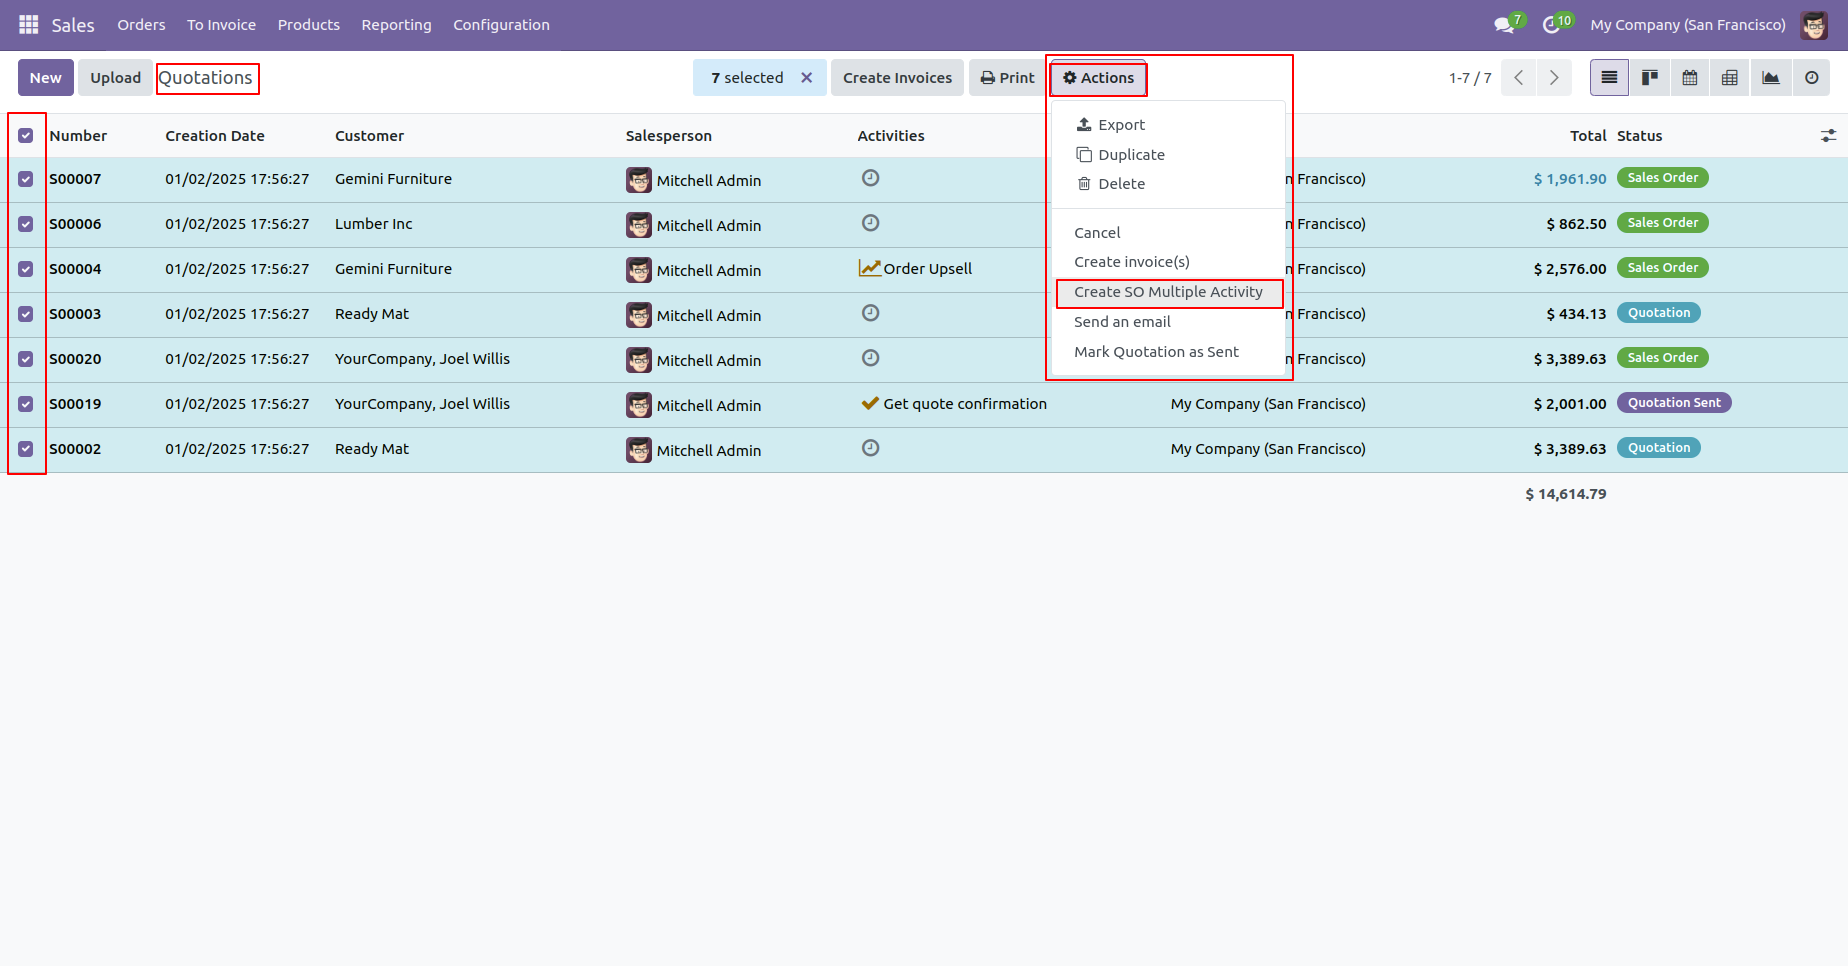The width and height of the screenshot is (1848, 966).
Task: Go to previous page of records
Action: pyautogui.click(x=1519, y=78)
